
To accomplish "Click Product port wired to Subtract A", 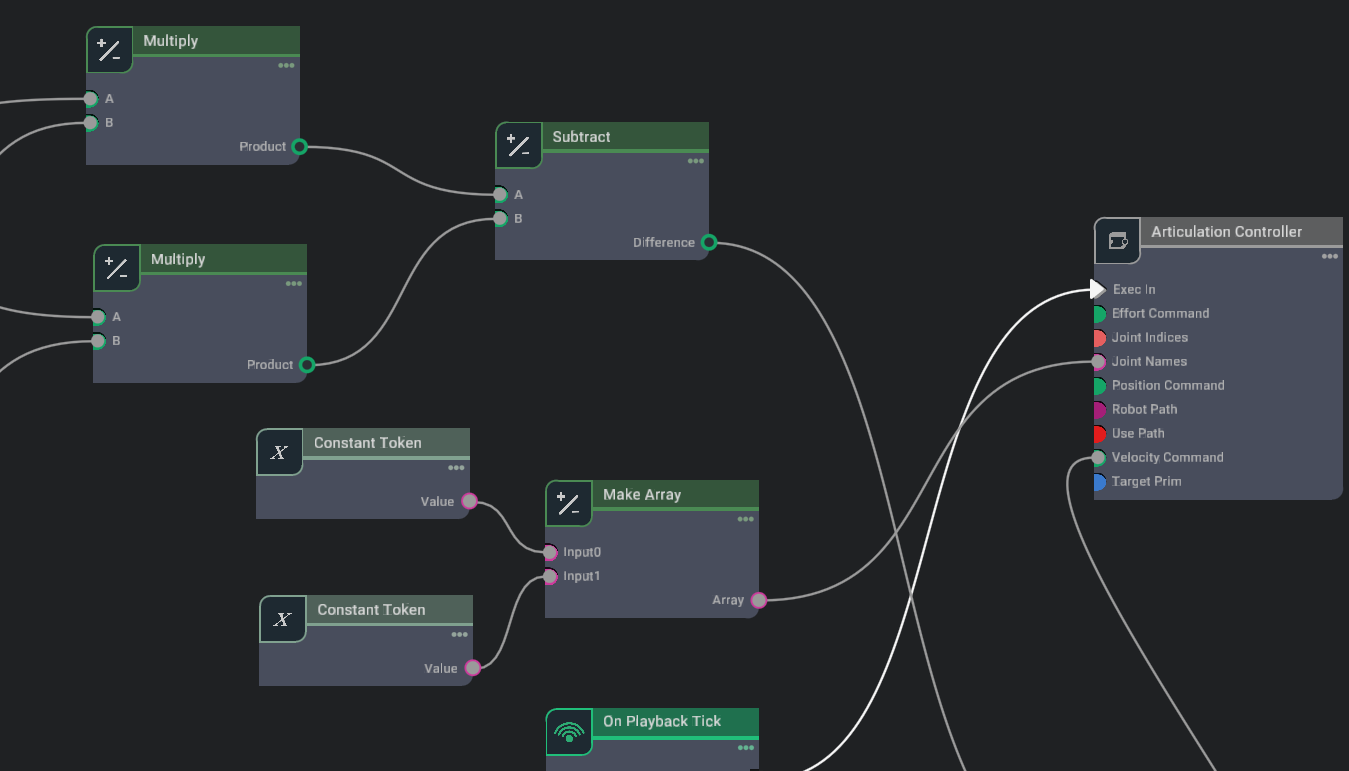I will pyautogui.click(x=299, y=146).
